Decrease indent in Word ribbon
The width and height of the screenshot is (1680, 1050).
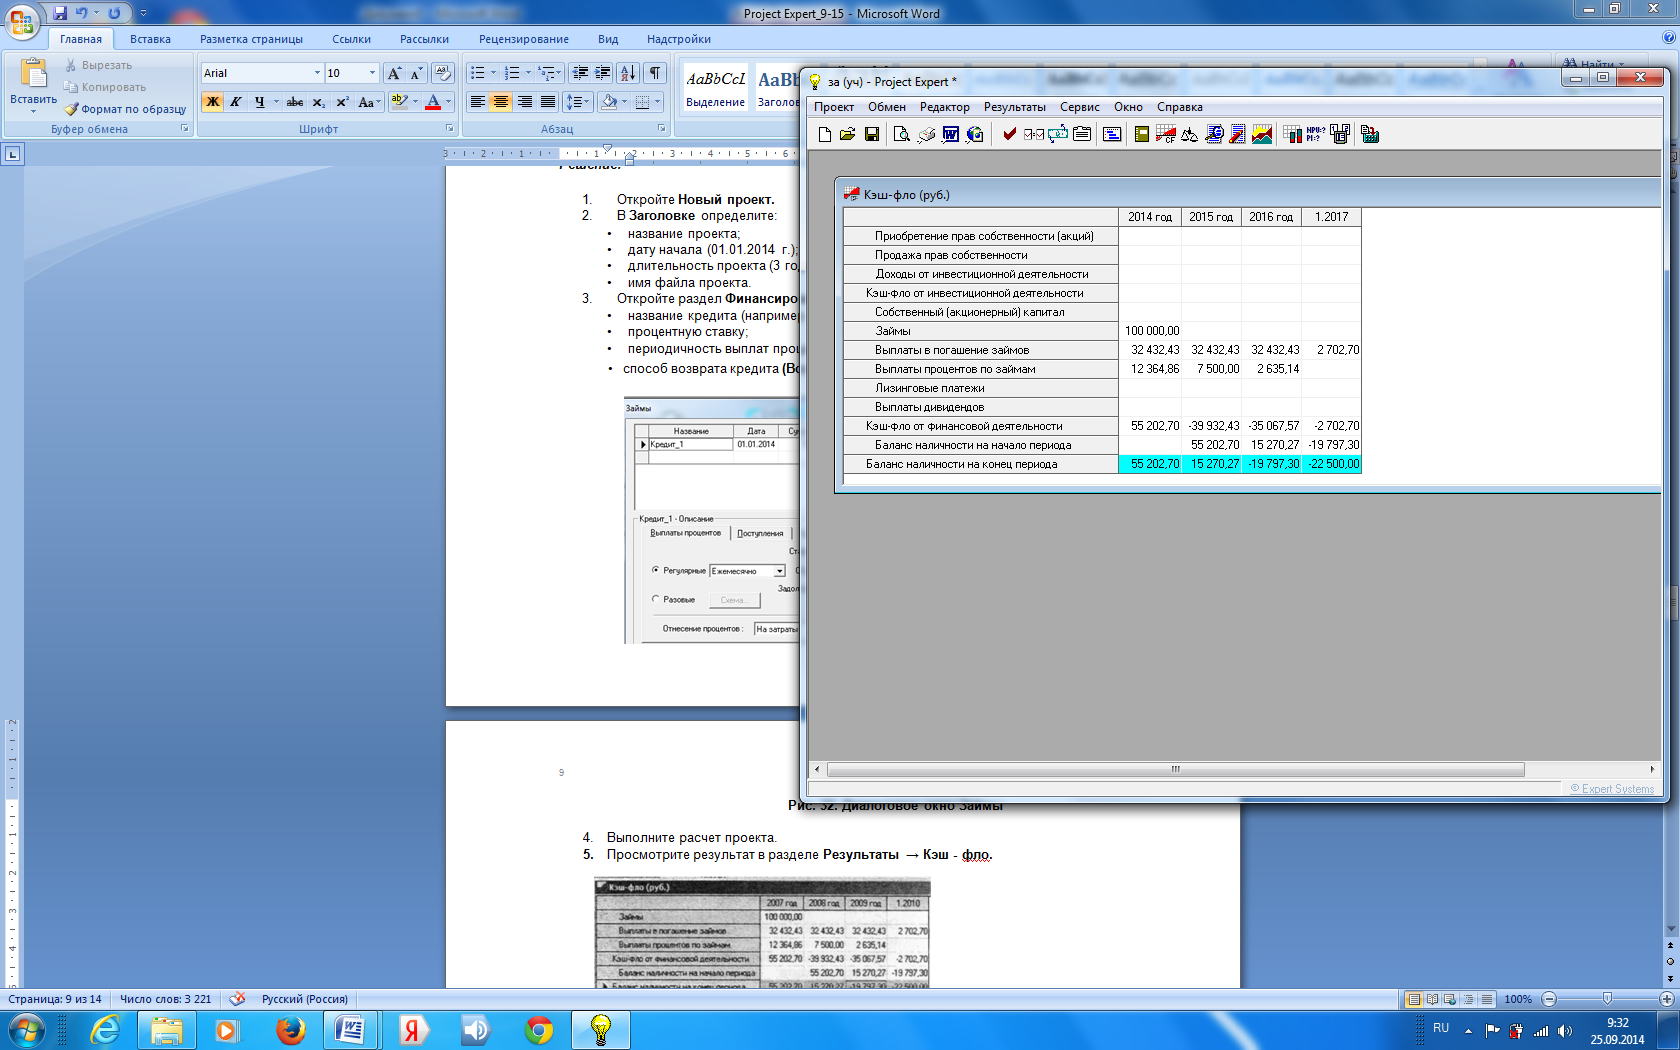tap(580, 73)
